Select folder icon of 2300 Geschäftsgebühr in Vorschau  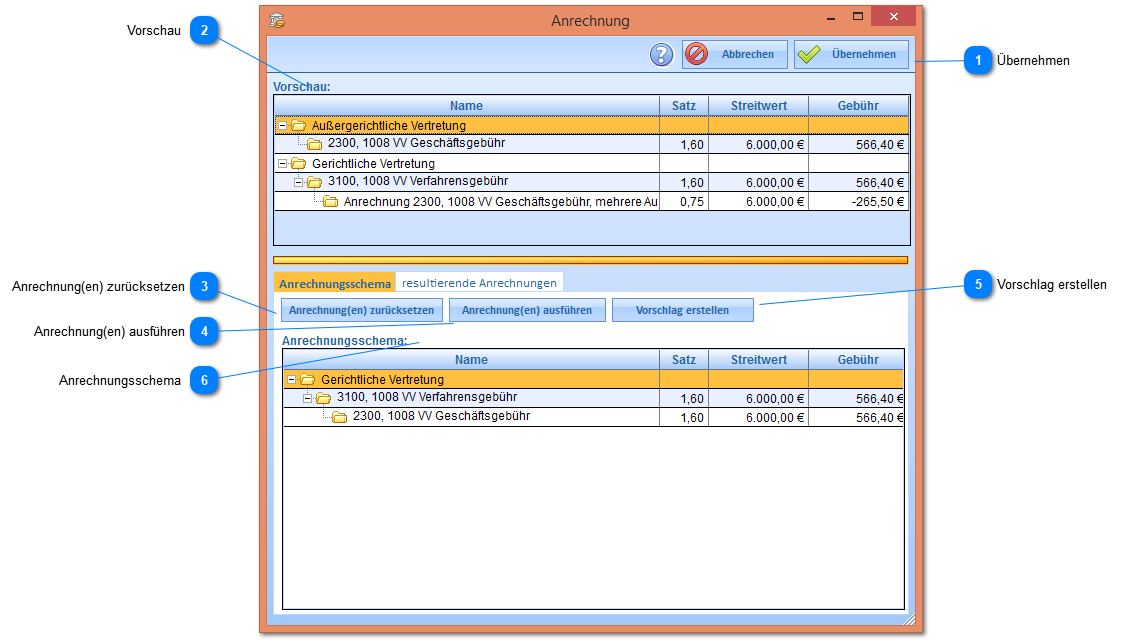tap(315, 144)
